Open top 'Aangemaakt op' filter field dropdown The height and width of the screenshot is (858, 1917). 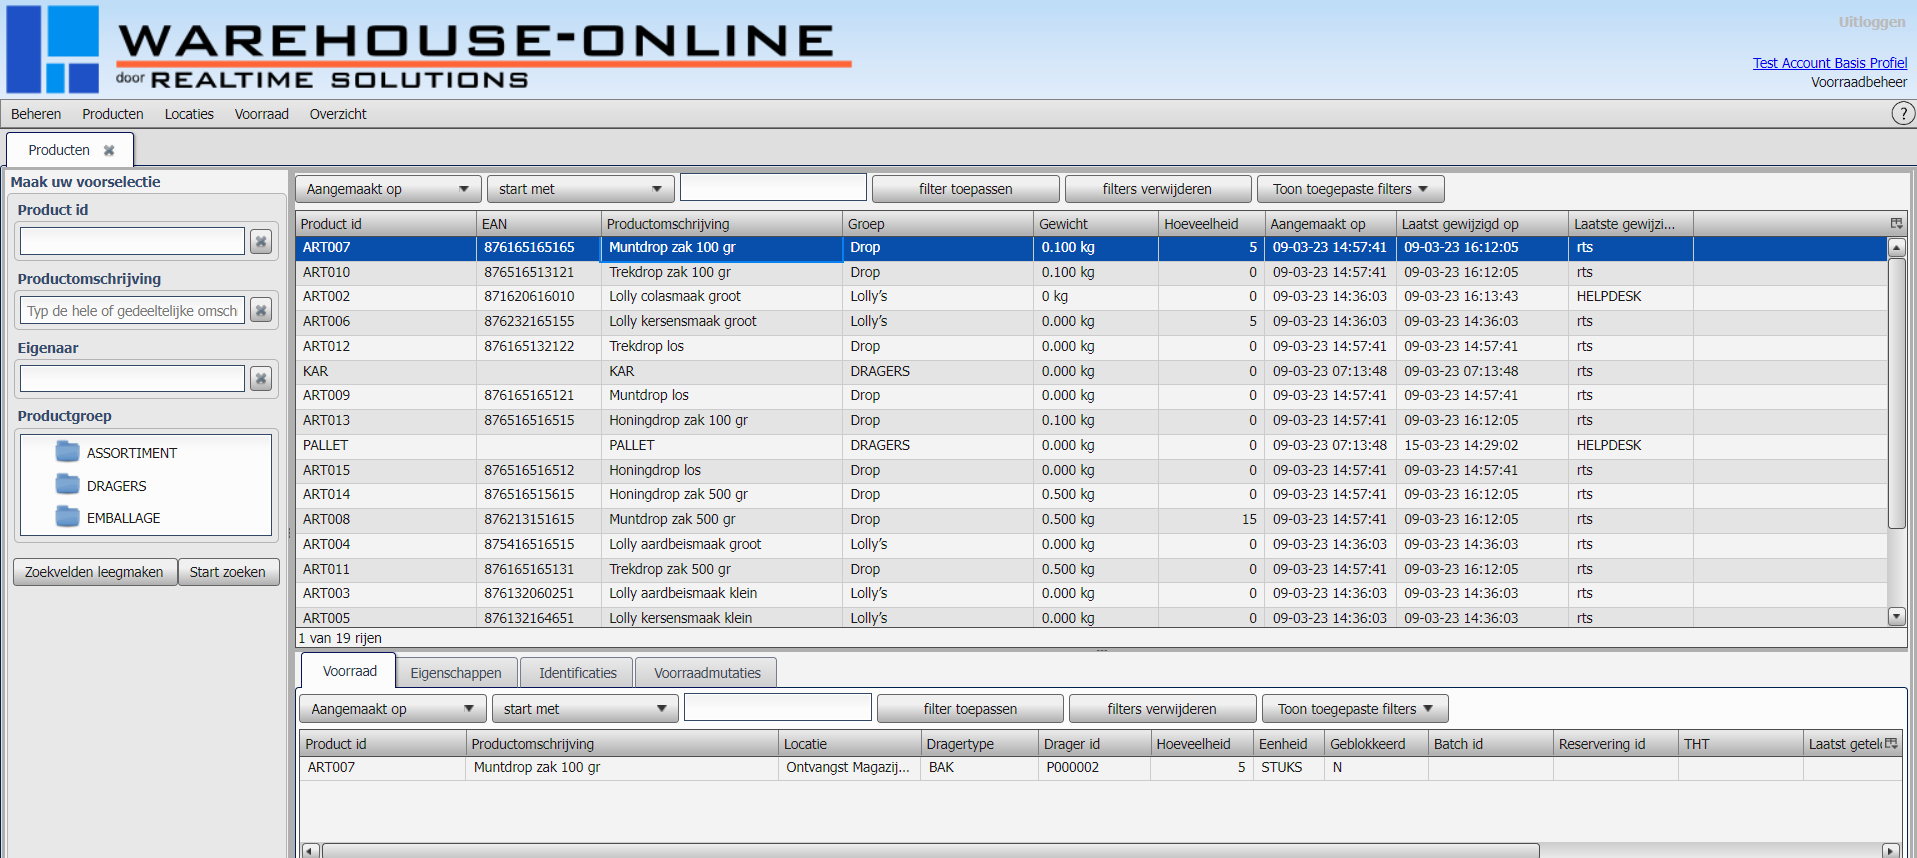(x=388, y=189)
